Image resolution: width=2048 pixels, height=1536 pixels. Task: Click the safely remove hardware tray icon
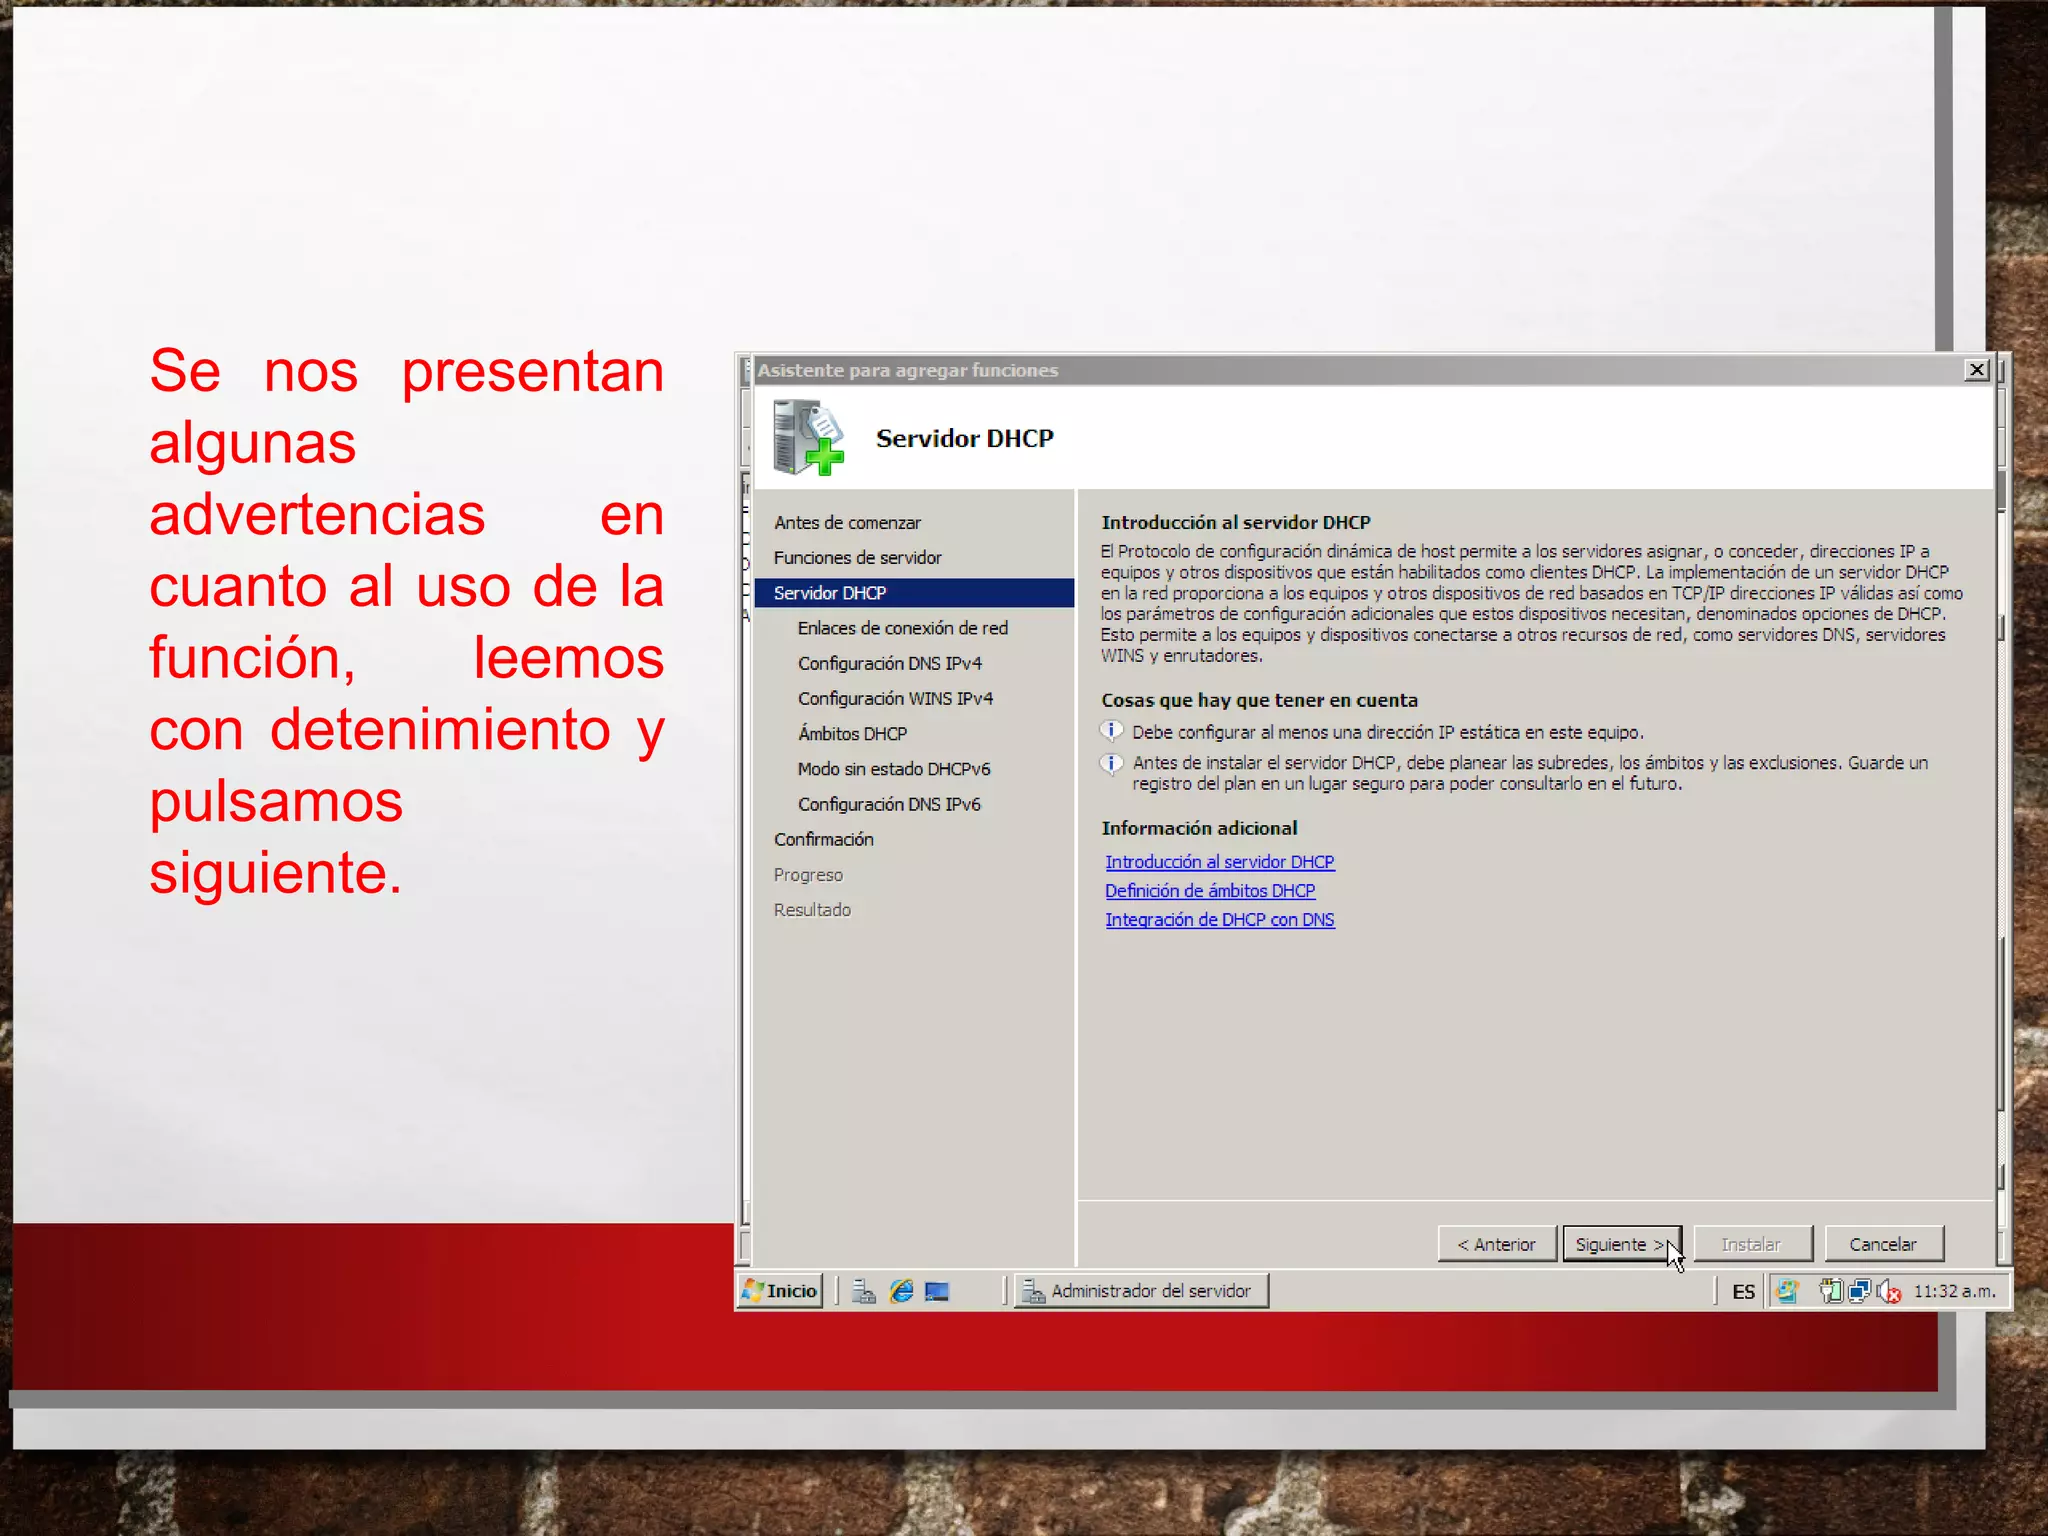(x=1831, y=1292)
